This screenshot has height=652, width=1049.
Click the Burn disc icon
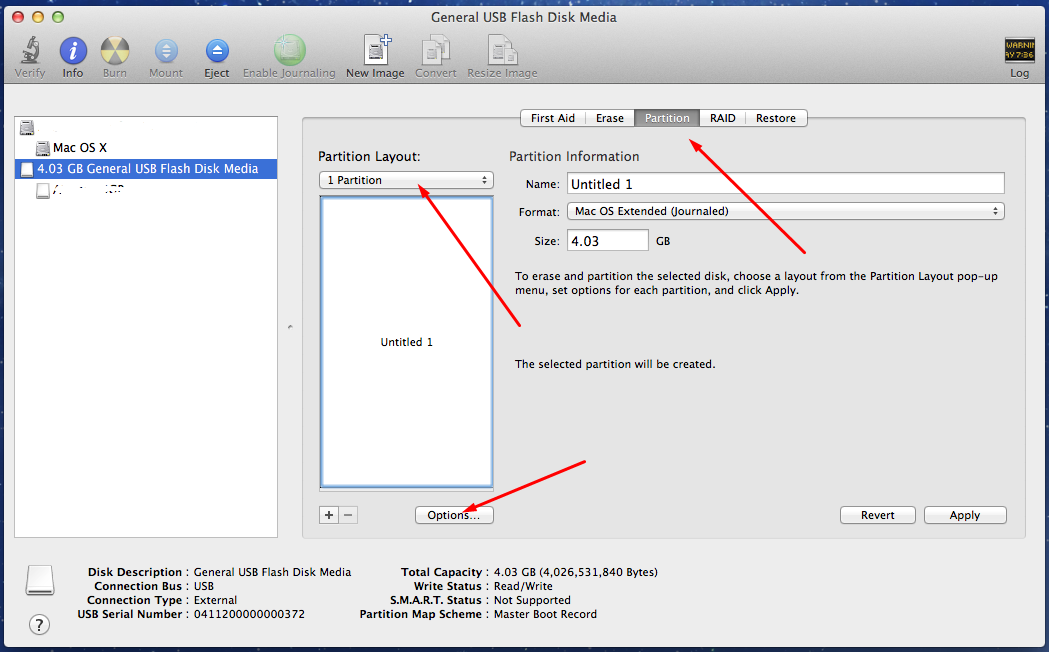[114, 51]
